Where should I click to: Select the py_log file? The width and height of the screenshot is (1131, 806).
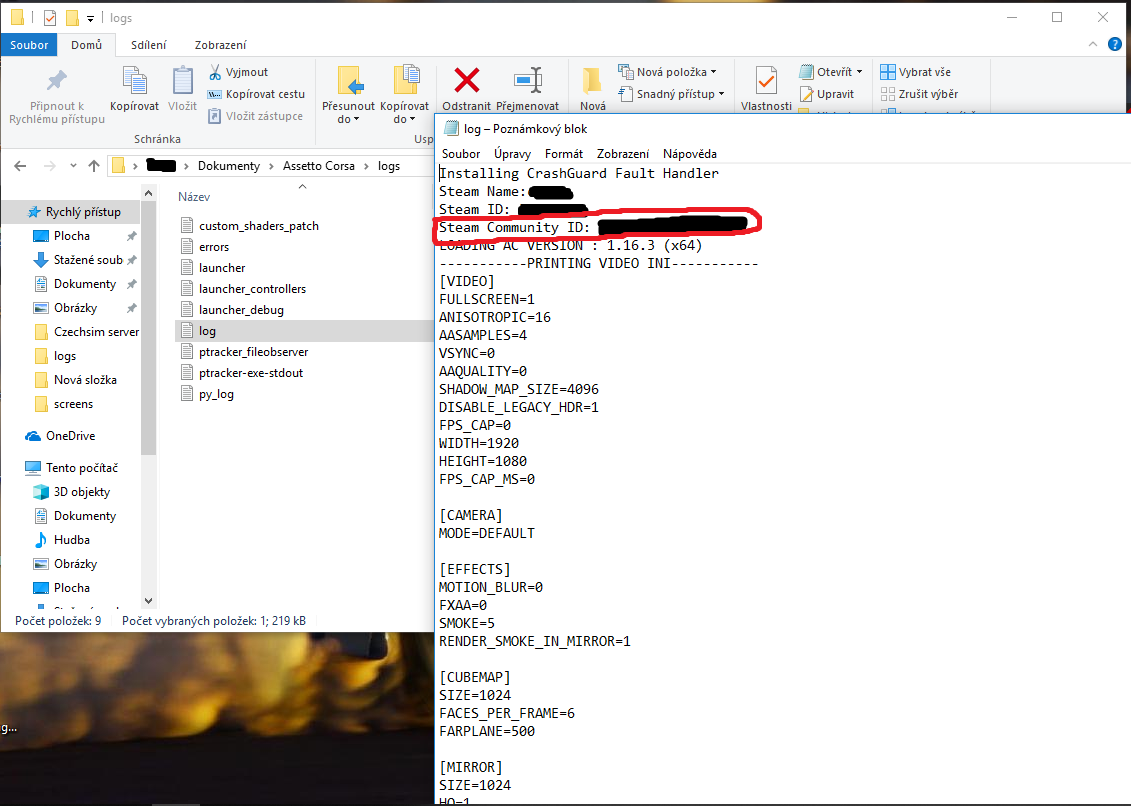click(x=207, y=394)
